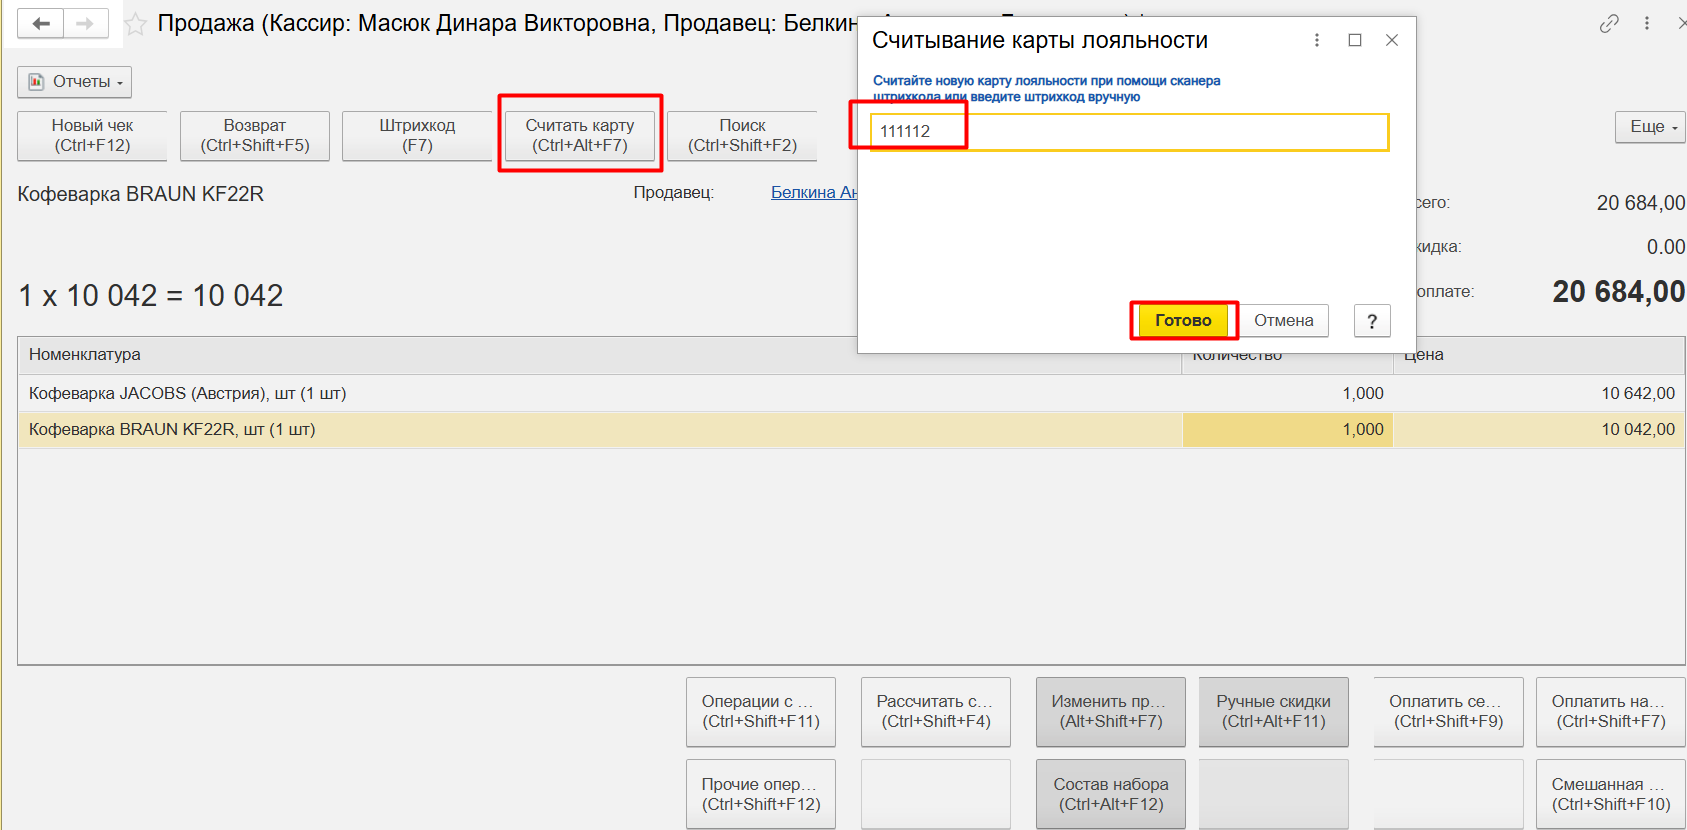Click the Возврат return button

coord(255,136)
